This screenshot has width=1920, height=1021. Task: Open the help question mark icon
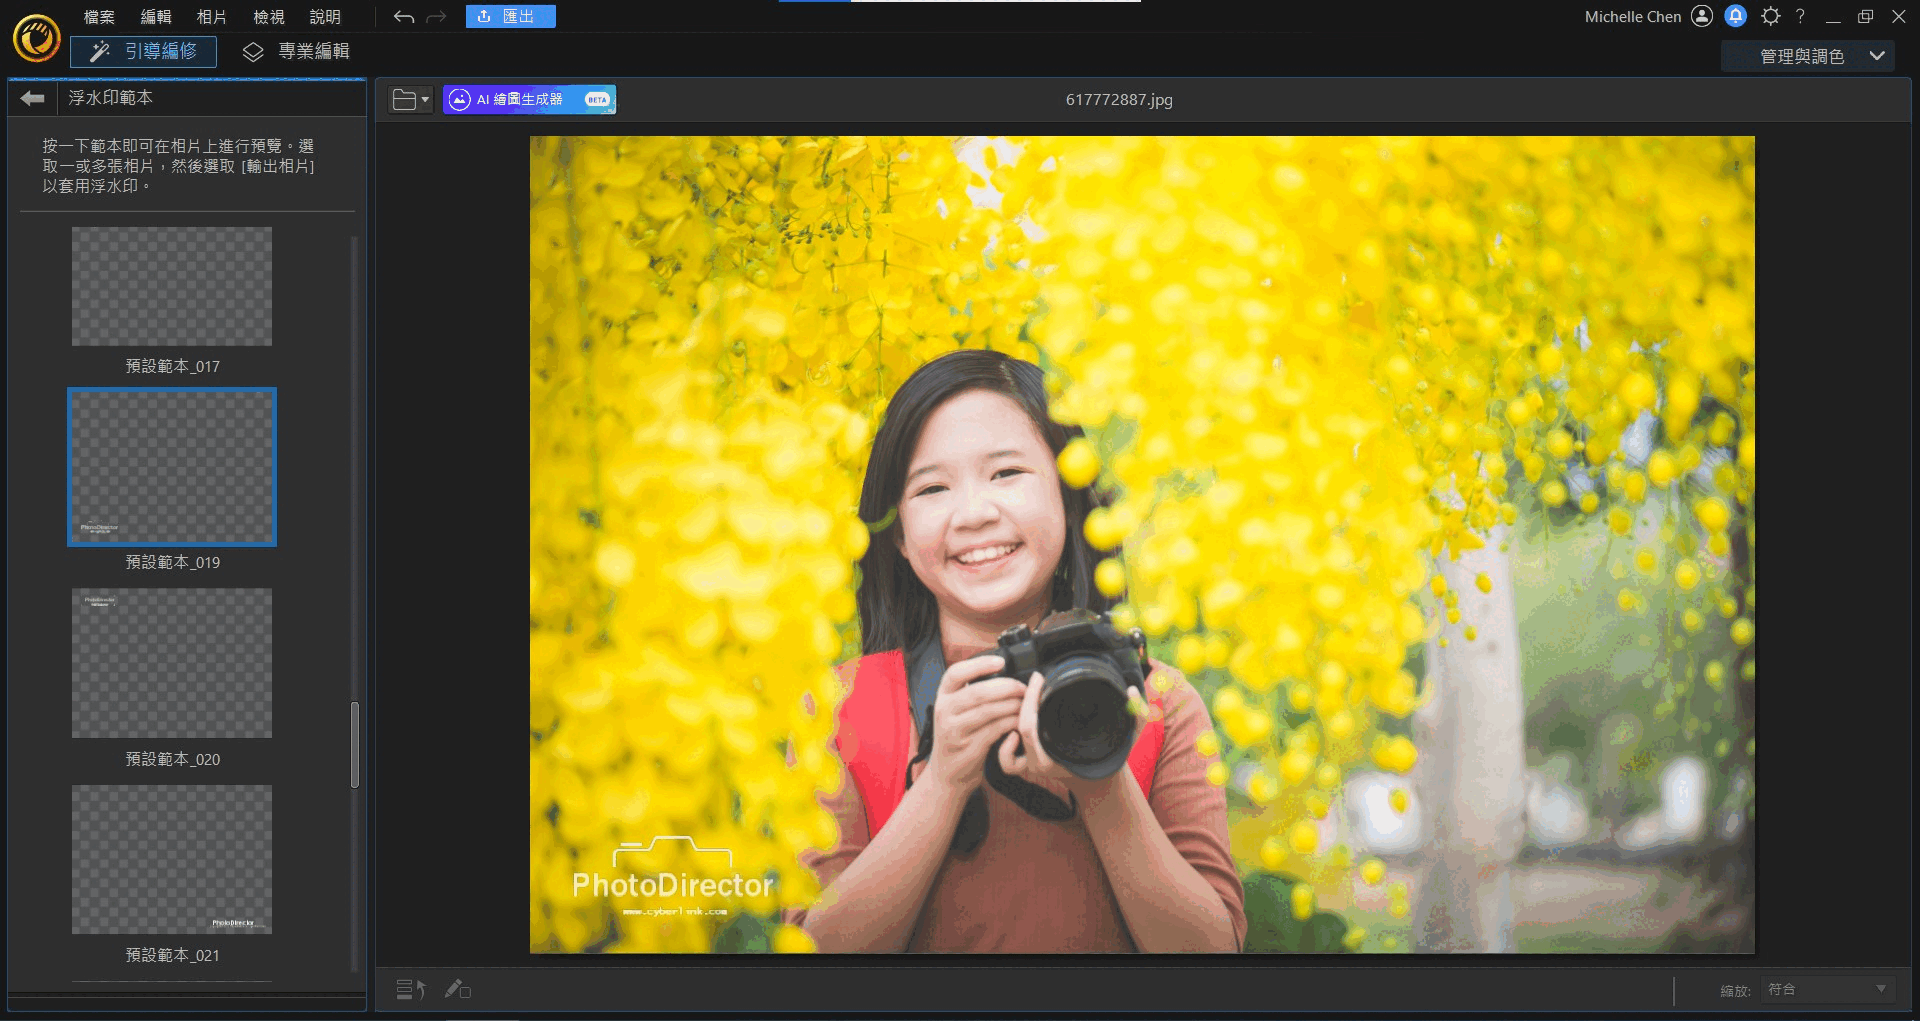point(1800,16)
